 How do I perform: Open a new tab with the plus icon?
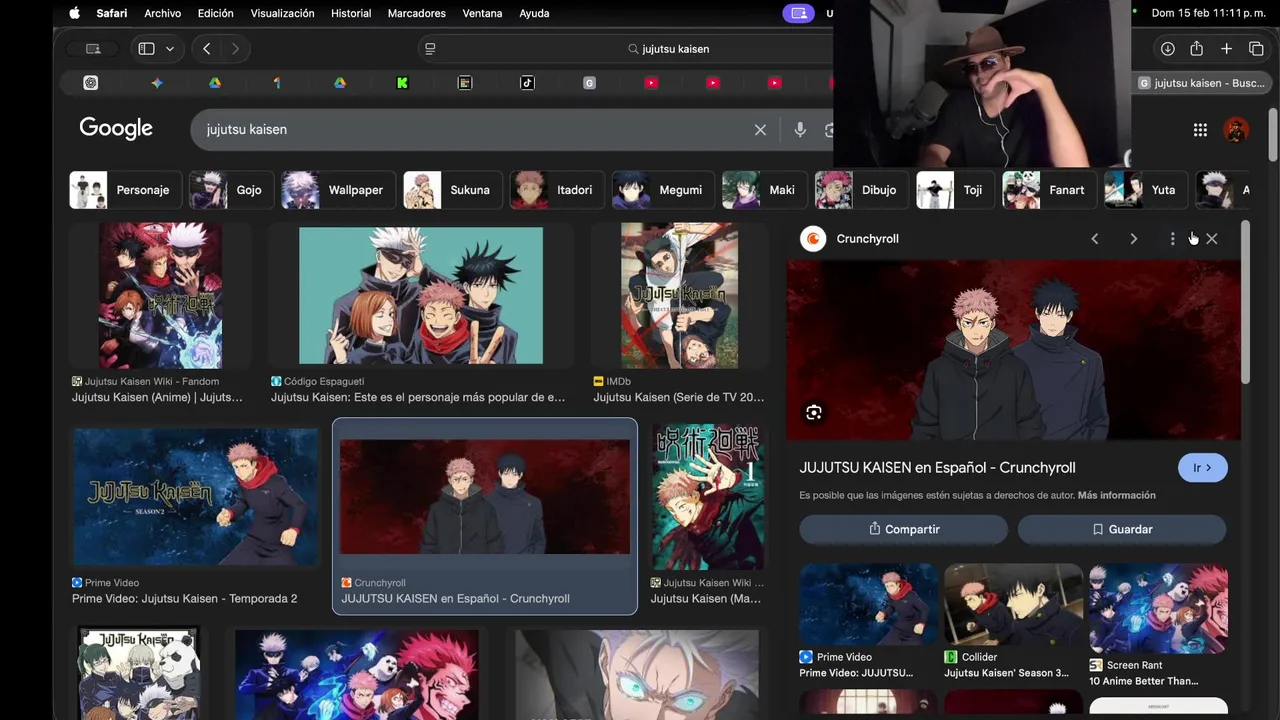(1226, 49)
